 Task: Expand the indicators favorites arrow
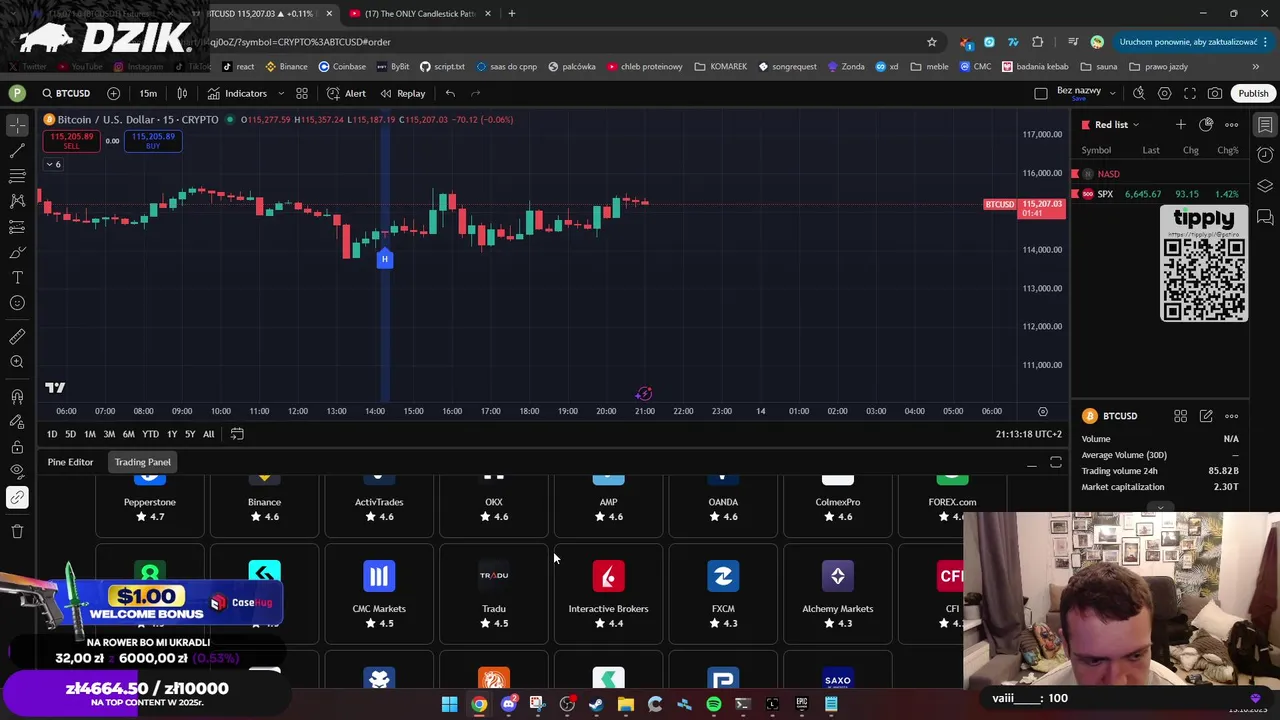click(281, 93)
